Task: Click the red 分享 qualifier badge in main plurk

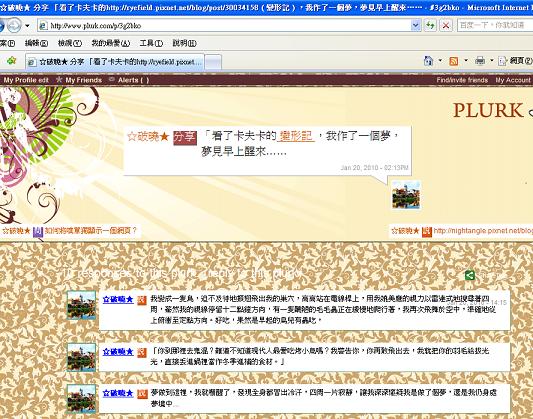Action: point(185,138)
